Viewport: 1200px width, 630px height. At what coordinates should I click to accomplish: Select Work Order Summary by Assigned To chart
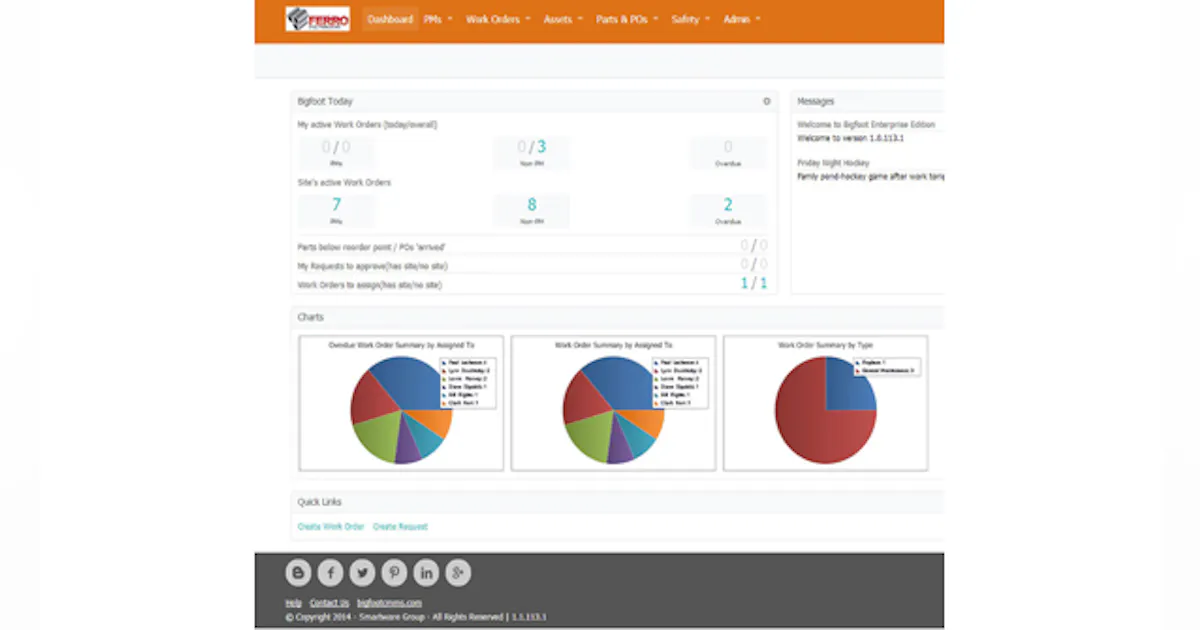coord(613,403)
